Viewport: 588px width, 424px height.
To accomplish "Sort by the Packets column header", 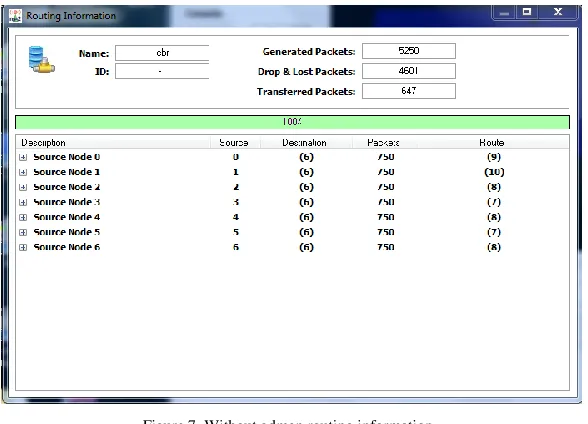I will (384, 143).
